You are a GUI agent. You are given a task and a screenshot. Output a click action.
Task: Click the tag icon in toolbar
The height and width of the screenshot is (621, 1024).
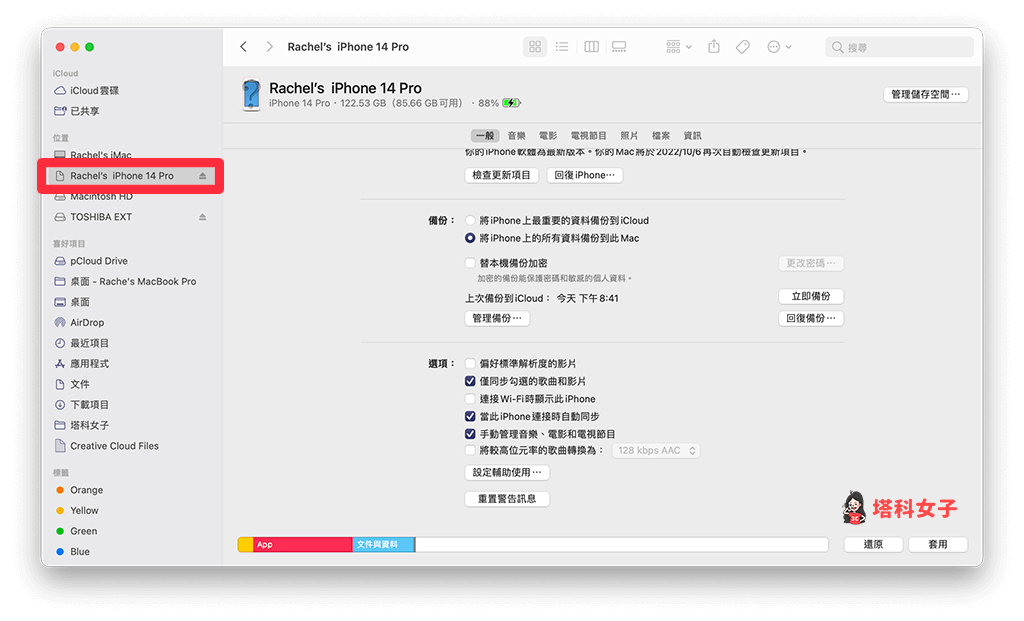coord(743,46)
